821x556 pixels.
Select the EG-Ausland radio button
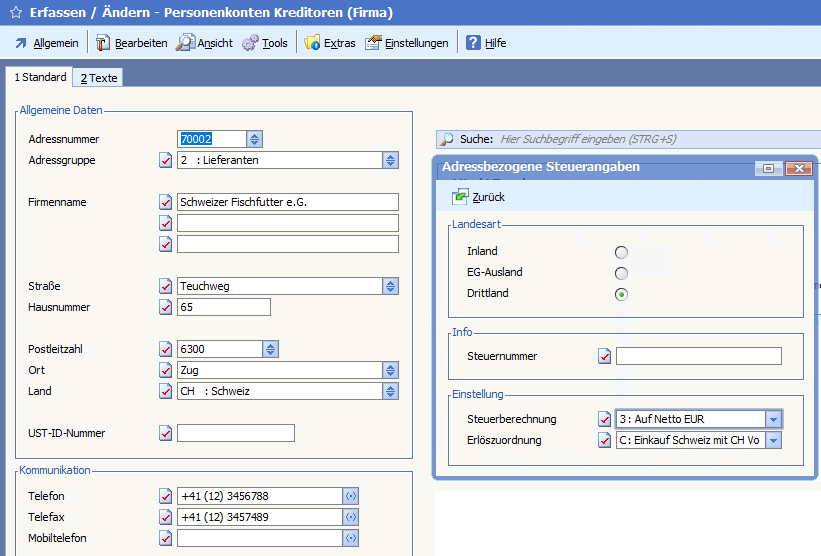click(622, 273)
